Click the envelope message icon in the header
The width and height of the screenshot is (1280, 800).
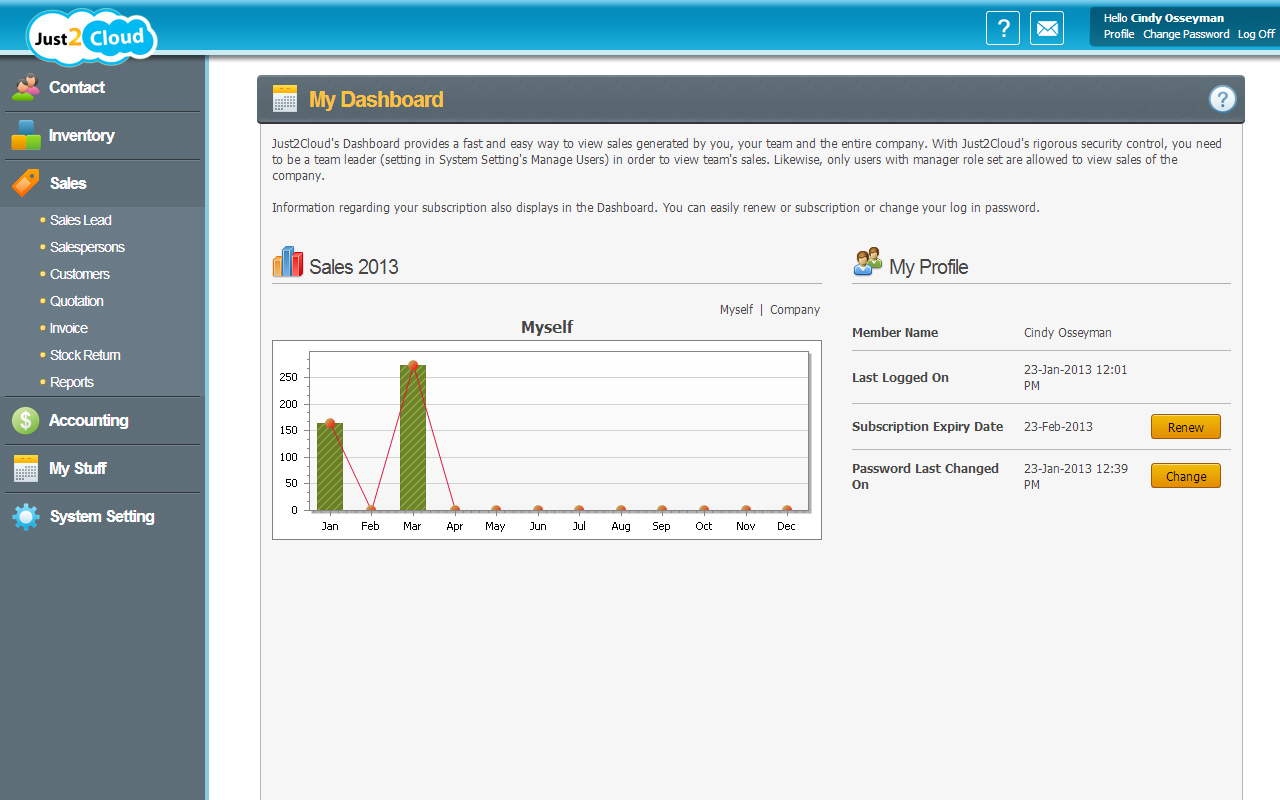point(1047,27)
